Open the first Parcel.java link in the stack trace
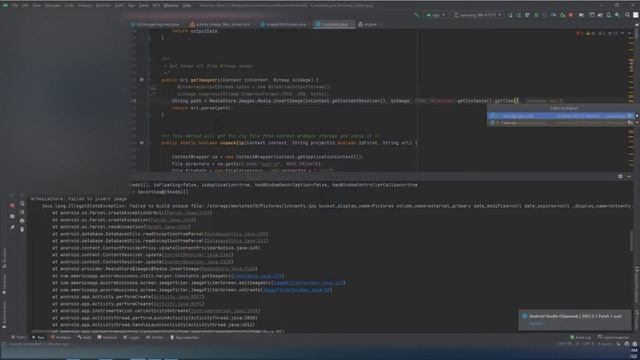Viewport: 640px width, 360px height. click(188, 213)
